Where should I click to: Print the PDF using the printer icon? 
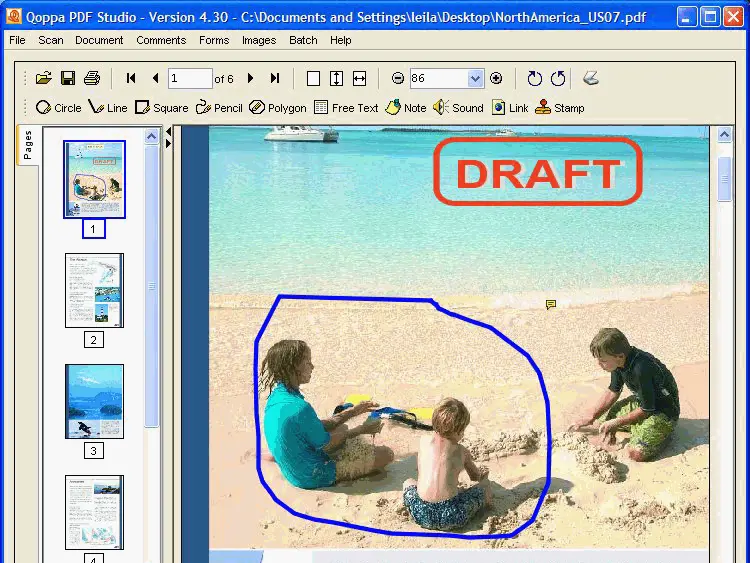coord(92,78)
